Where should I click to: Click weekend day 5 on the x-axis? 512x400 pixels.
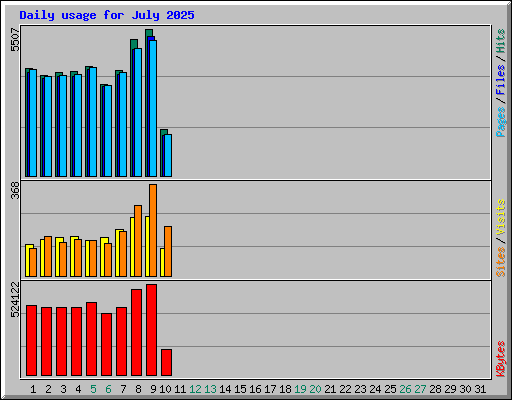pos(93,389)
